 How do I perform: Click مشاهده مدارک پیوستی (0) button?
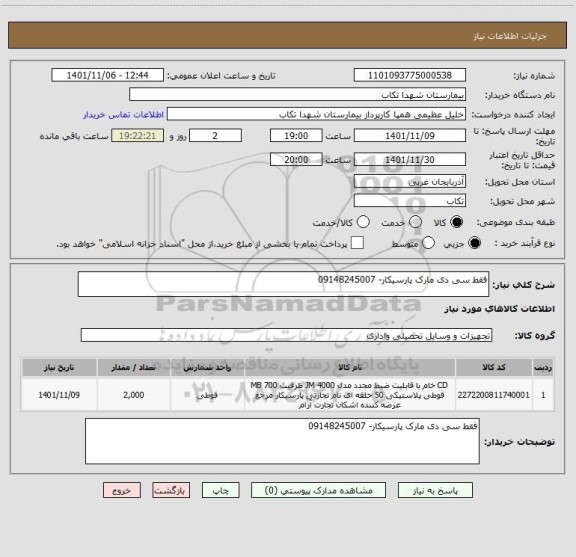[x=318, y=490]
